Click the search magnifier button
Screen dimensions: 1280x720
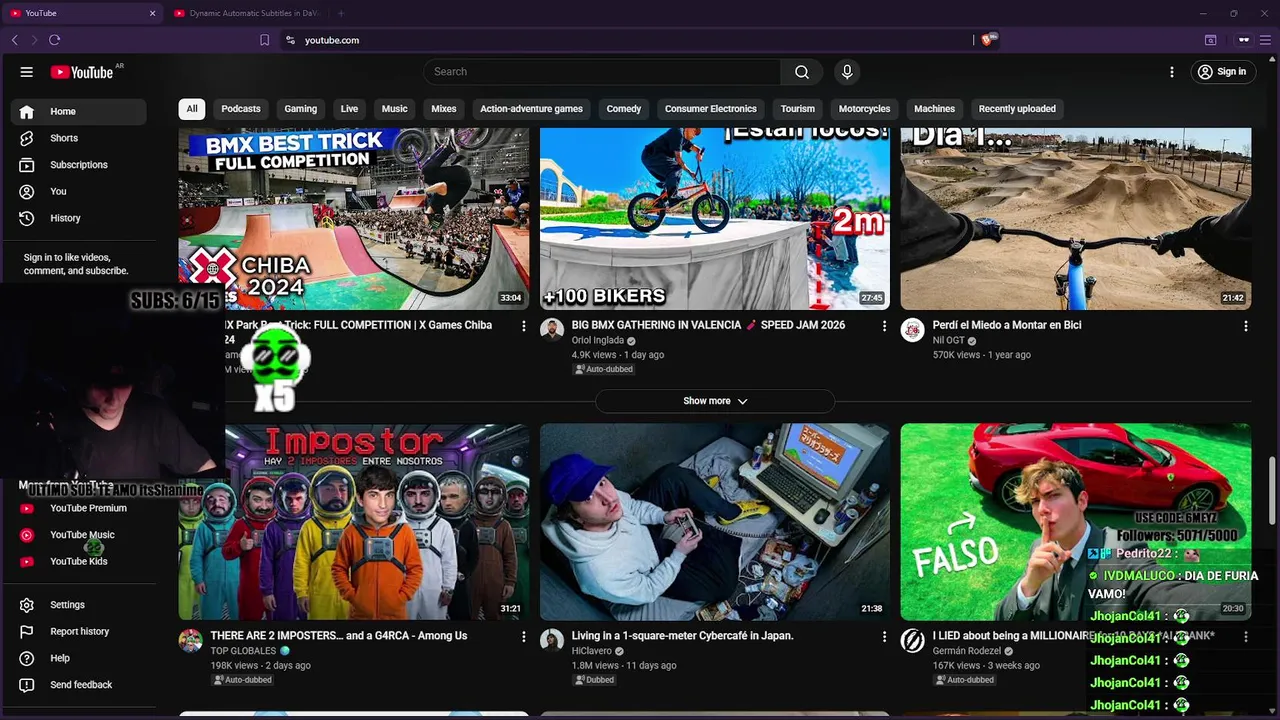802,72
